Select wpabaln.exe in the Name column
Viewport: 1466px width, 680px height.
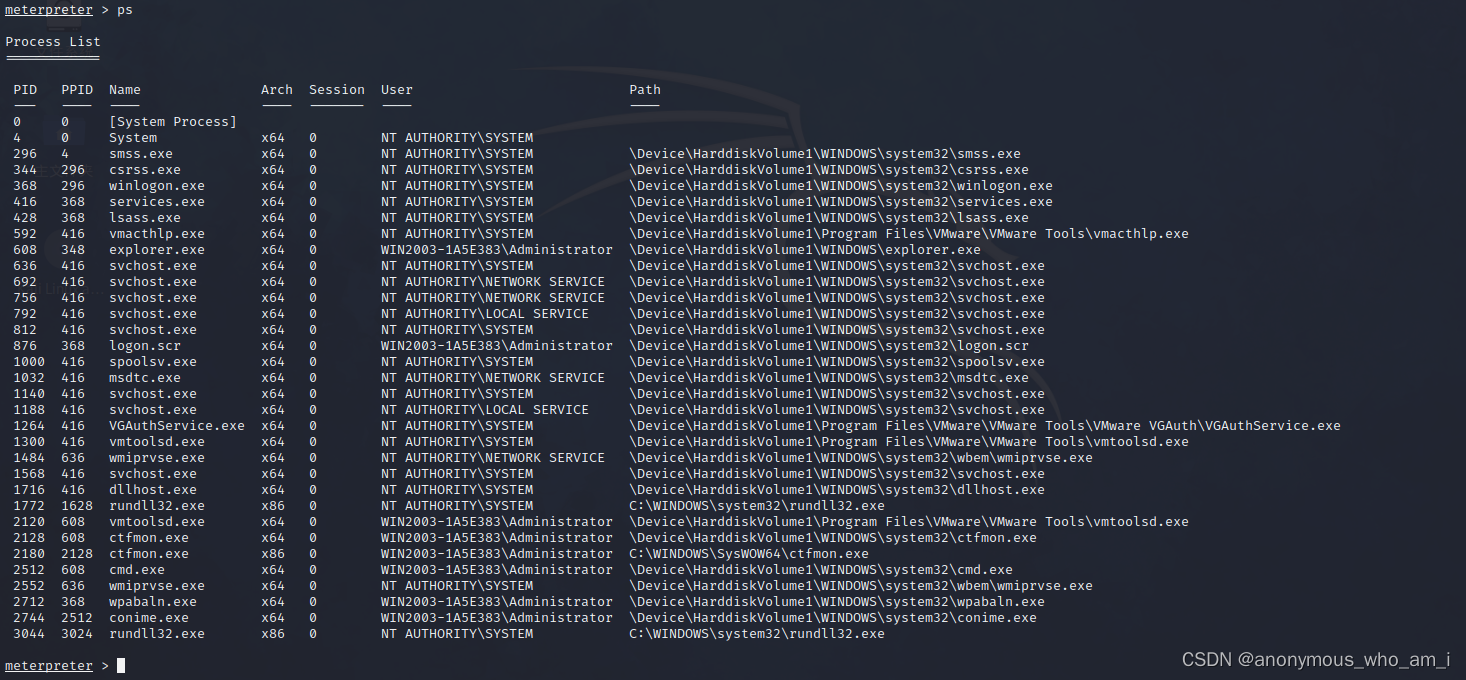point(153,602)
